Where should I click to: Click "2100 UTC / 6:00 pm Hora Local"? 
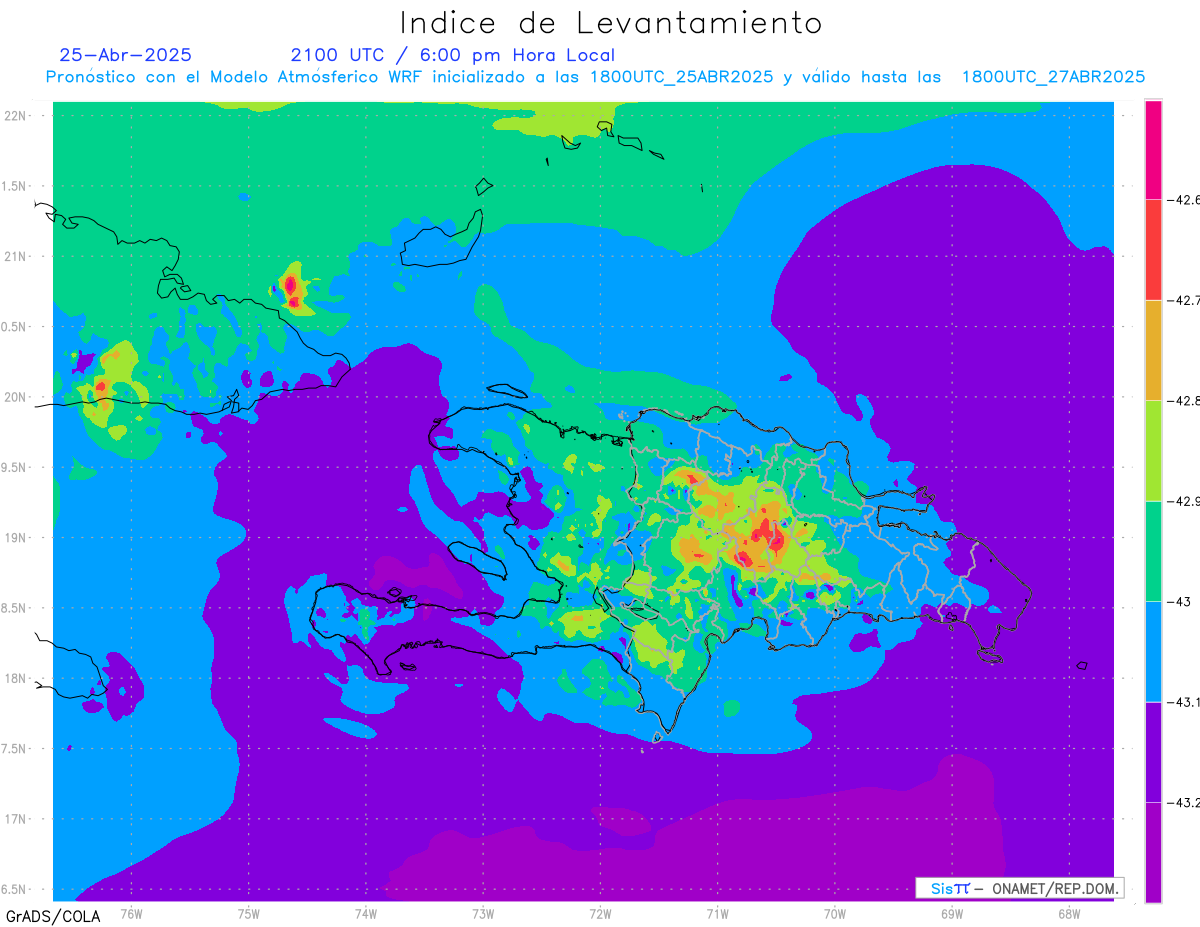[453, 56]
